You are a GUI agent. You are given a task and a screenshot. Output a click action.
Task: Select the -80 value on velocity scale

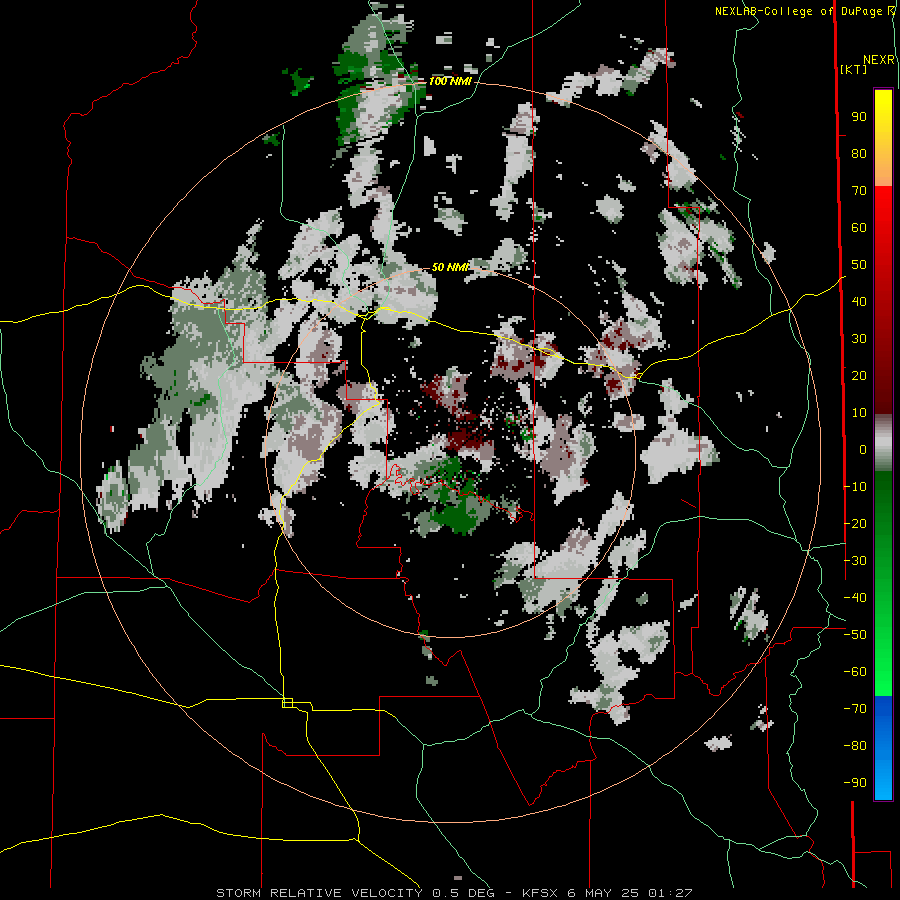(x=855, y=746)
